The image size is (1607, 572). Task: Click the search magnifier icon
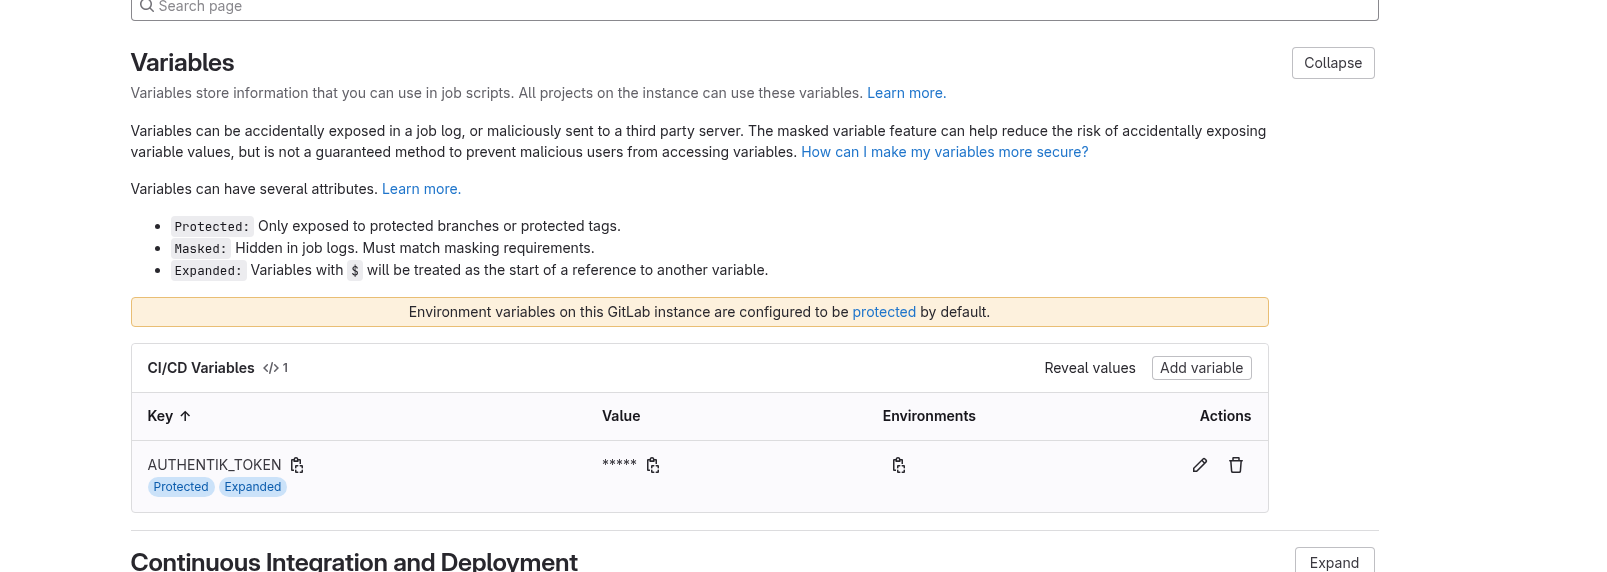147,6
